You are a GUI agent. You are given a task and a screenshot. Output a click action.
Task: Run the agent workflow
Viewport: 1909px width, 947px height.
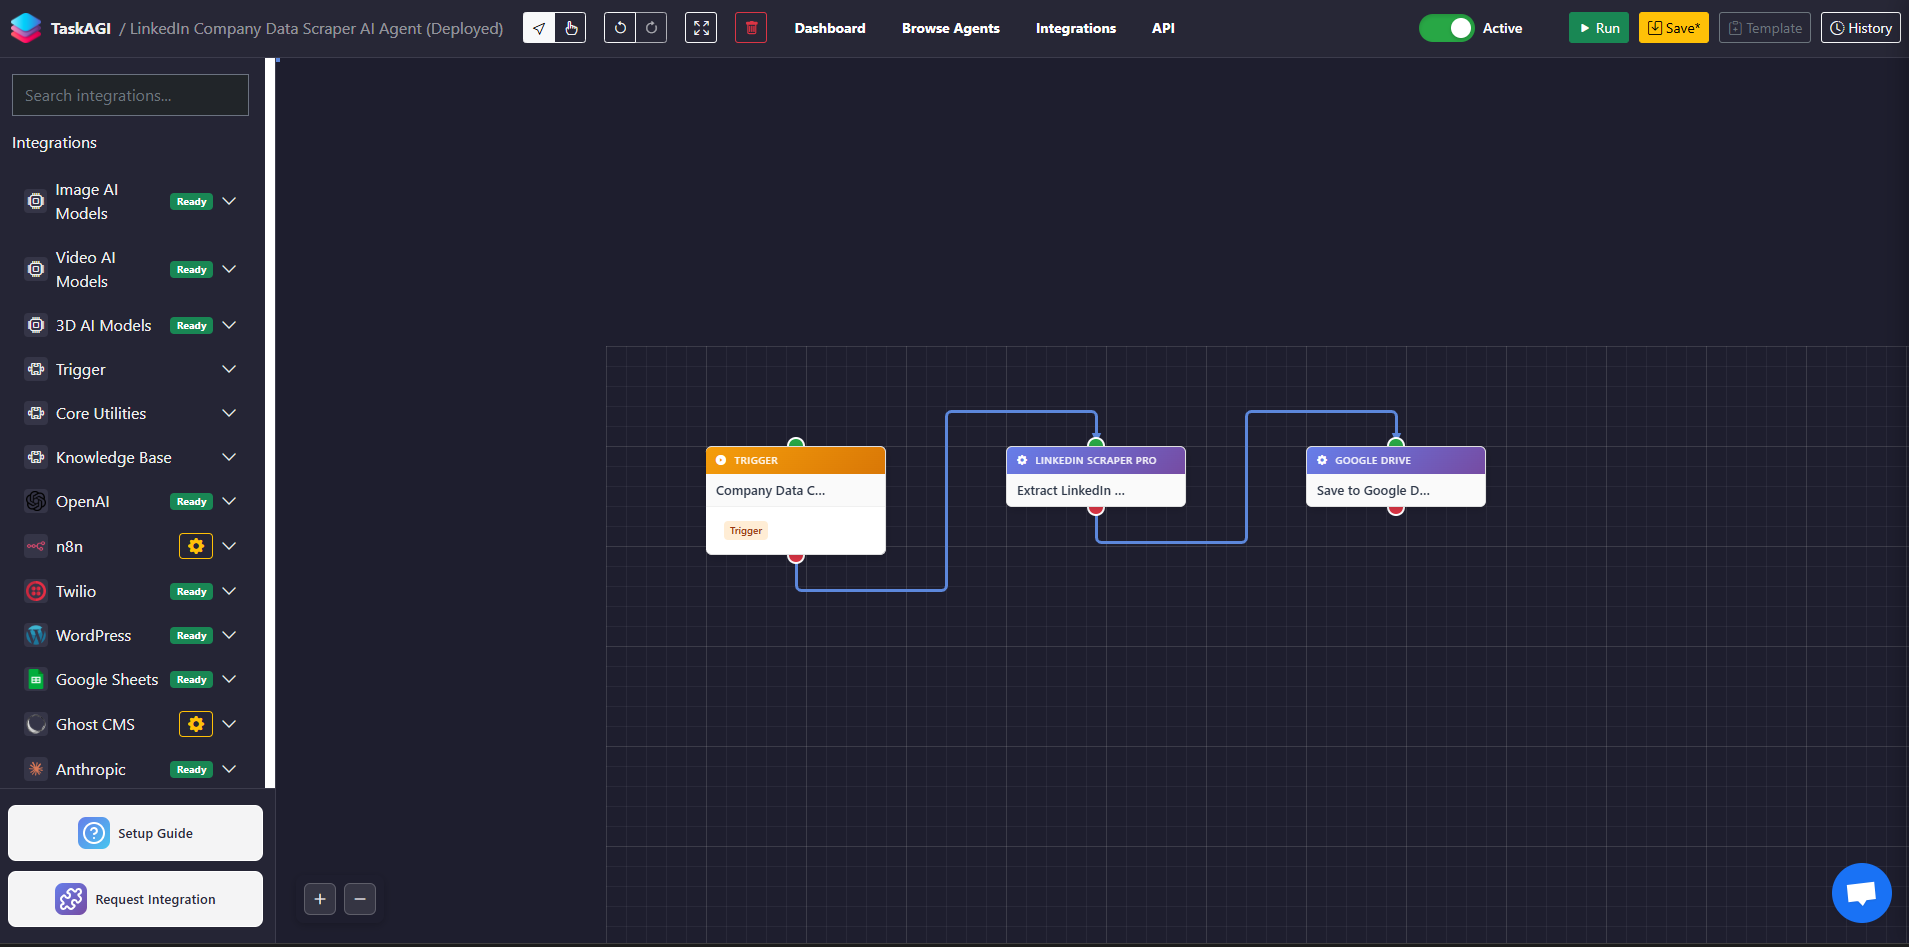pyautogui.click(x=1599, y=28)
